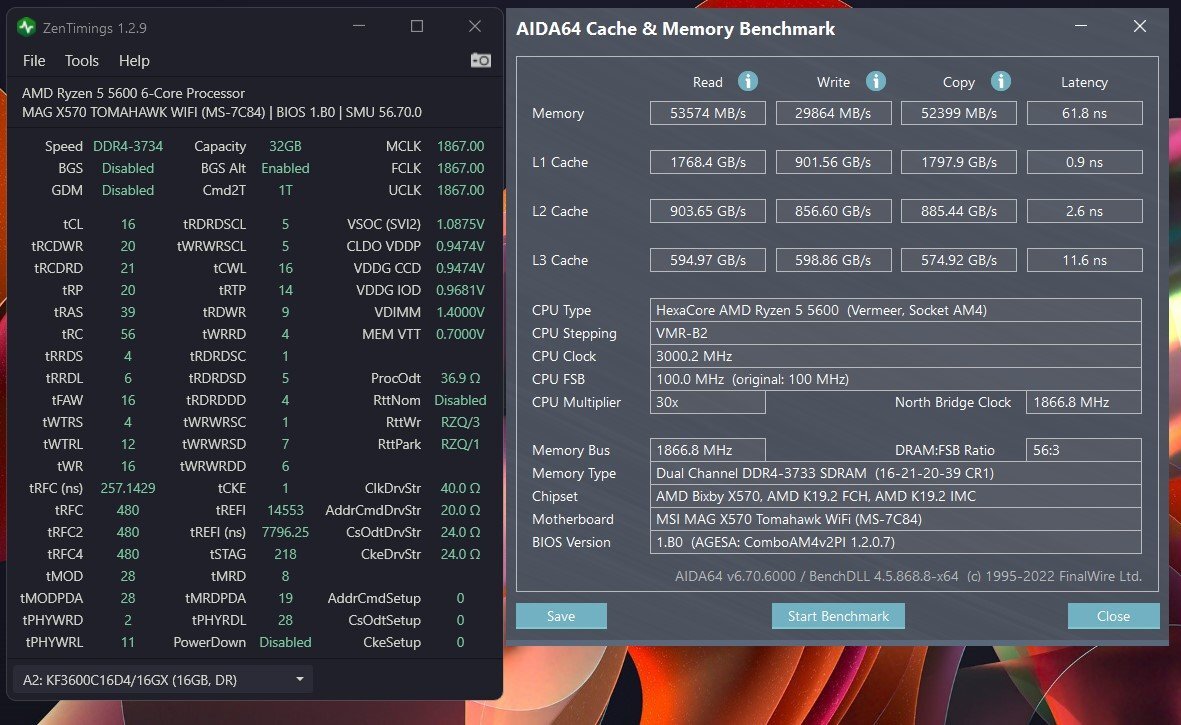Click L1 Cache latency 0.9 ns
This screenshot has width=1181, height=725.
1085,162
